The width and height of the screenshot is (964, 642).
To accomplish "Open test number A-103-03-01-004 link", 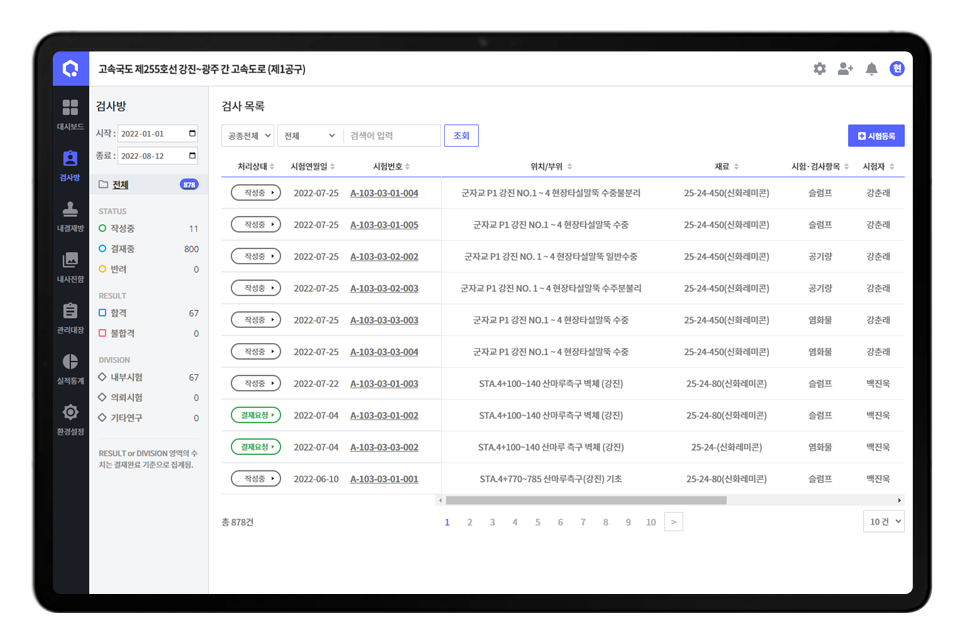I will tap(384, 193).
